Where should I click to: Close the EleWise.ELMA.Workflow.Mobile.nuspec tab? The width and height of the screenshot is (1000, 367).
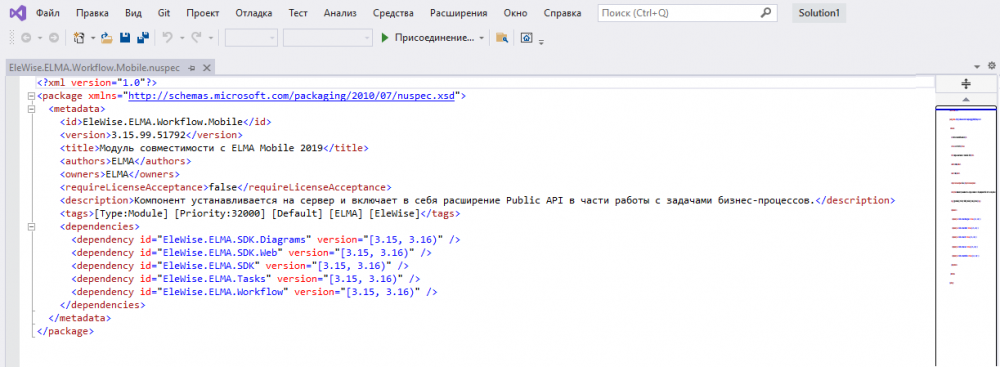(x=206, y=68)
